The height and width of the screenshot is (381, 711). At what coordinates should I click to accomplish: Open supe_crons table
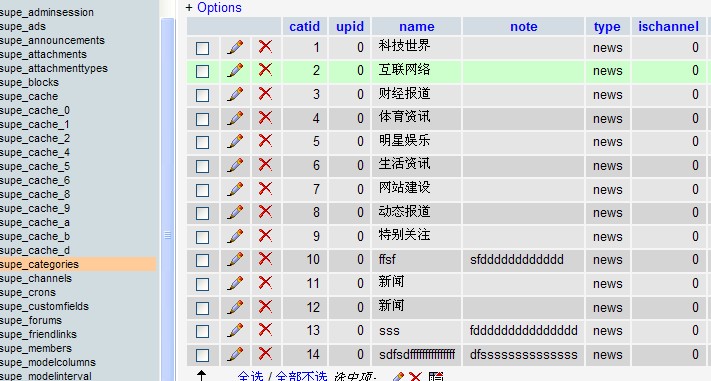pyautogui.click(x=28, y=292)
